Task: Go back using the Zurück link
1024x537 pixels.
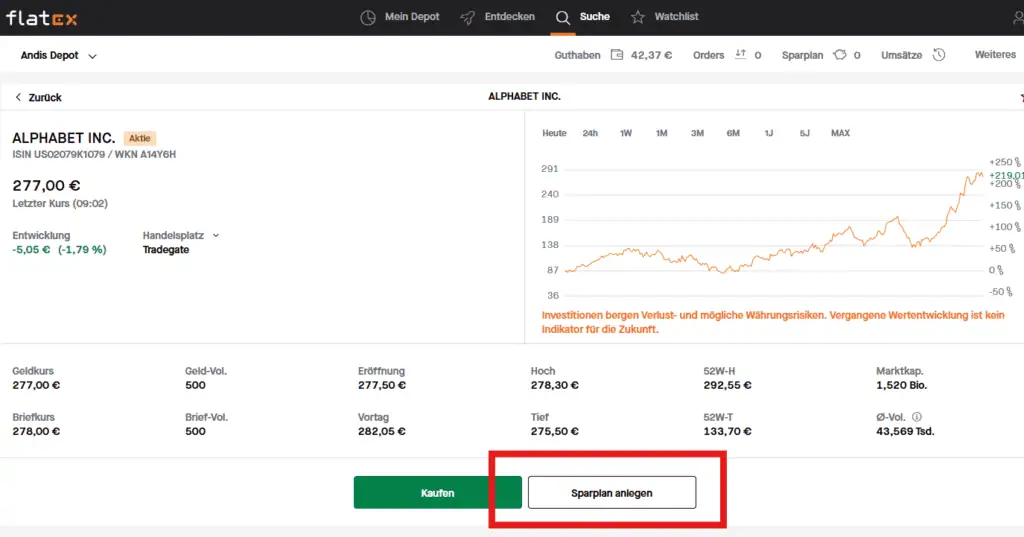Action: point(38,97)
